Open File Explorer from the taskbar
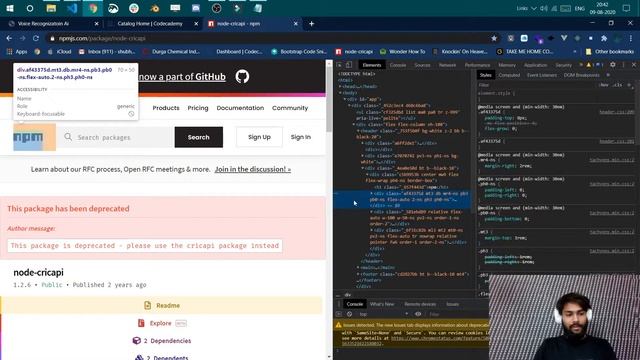Screen dimensions: 640x360 (51, 8)
